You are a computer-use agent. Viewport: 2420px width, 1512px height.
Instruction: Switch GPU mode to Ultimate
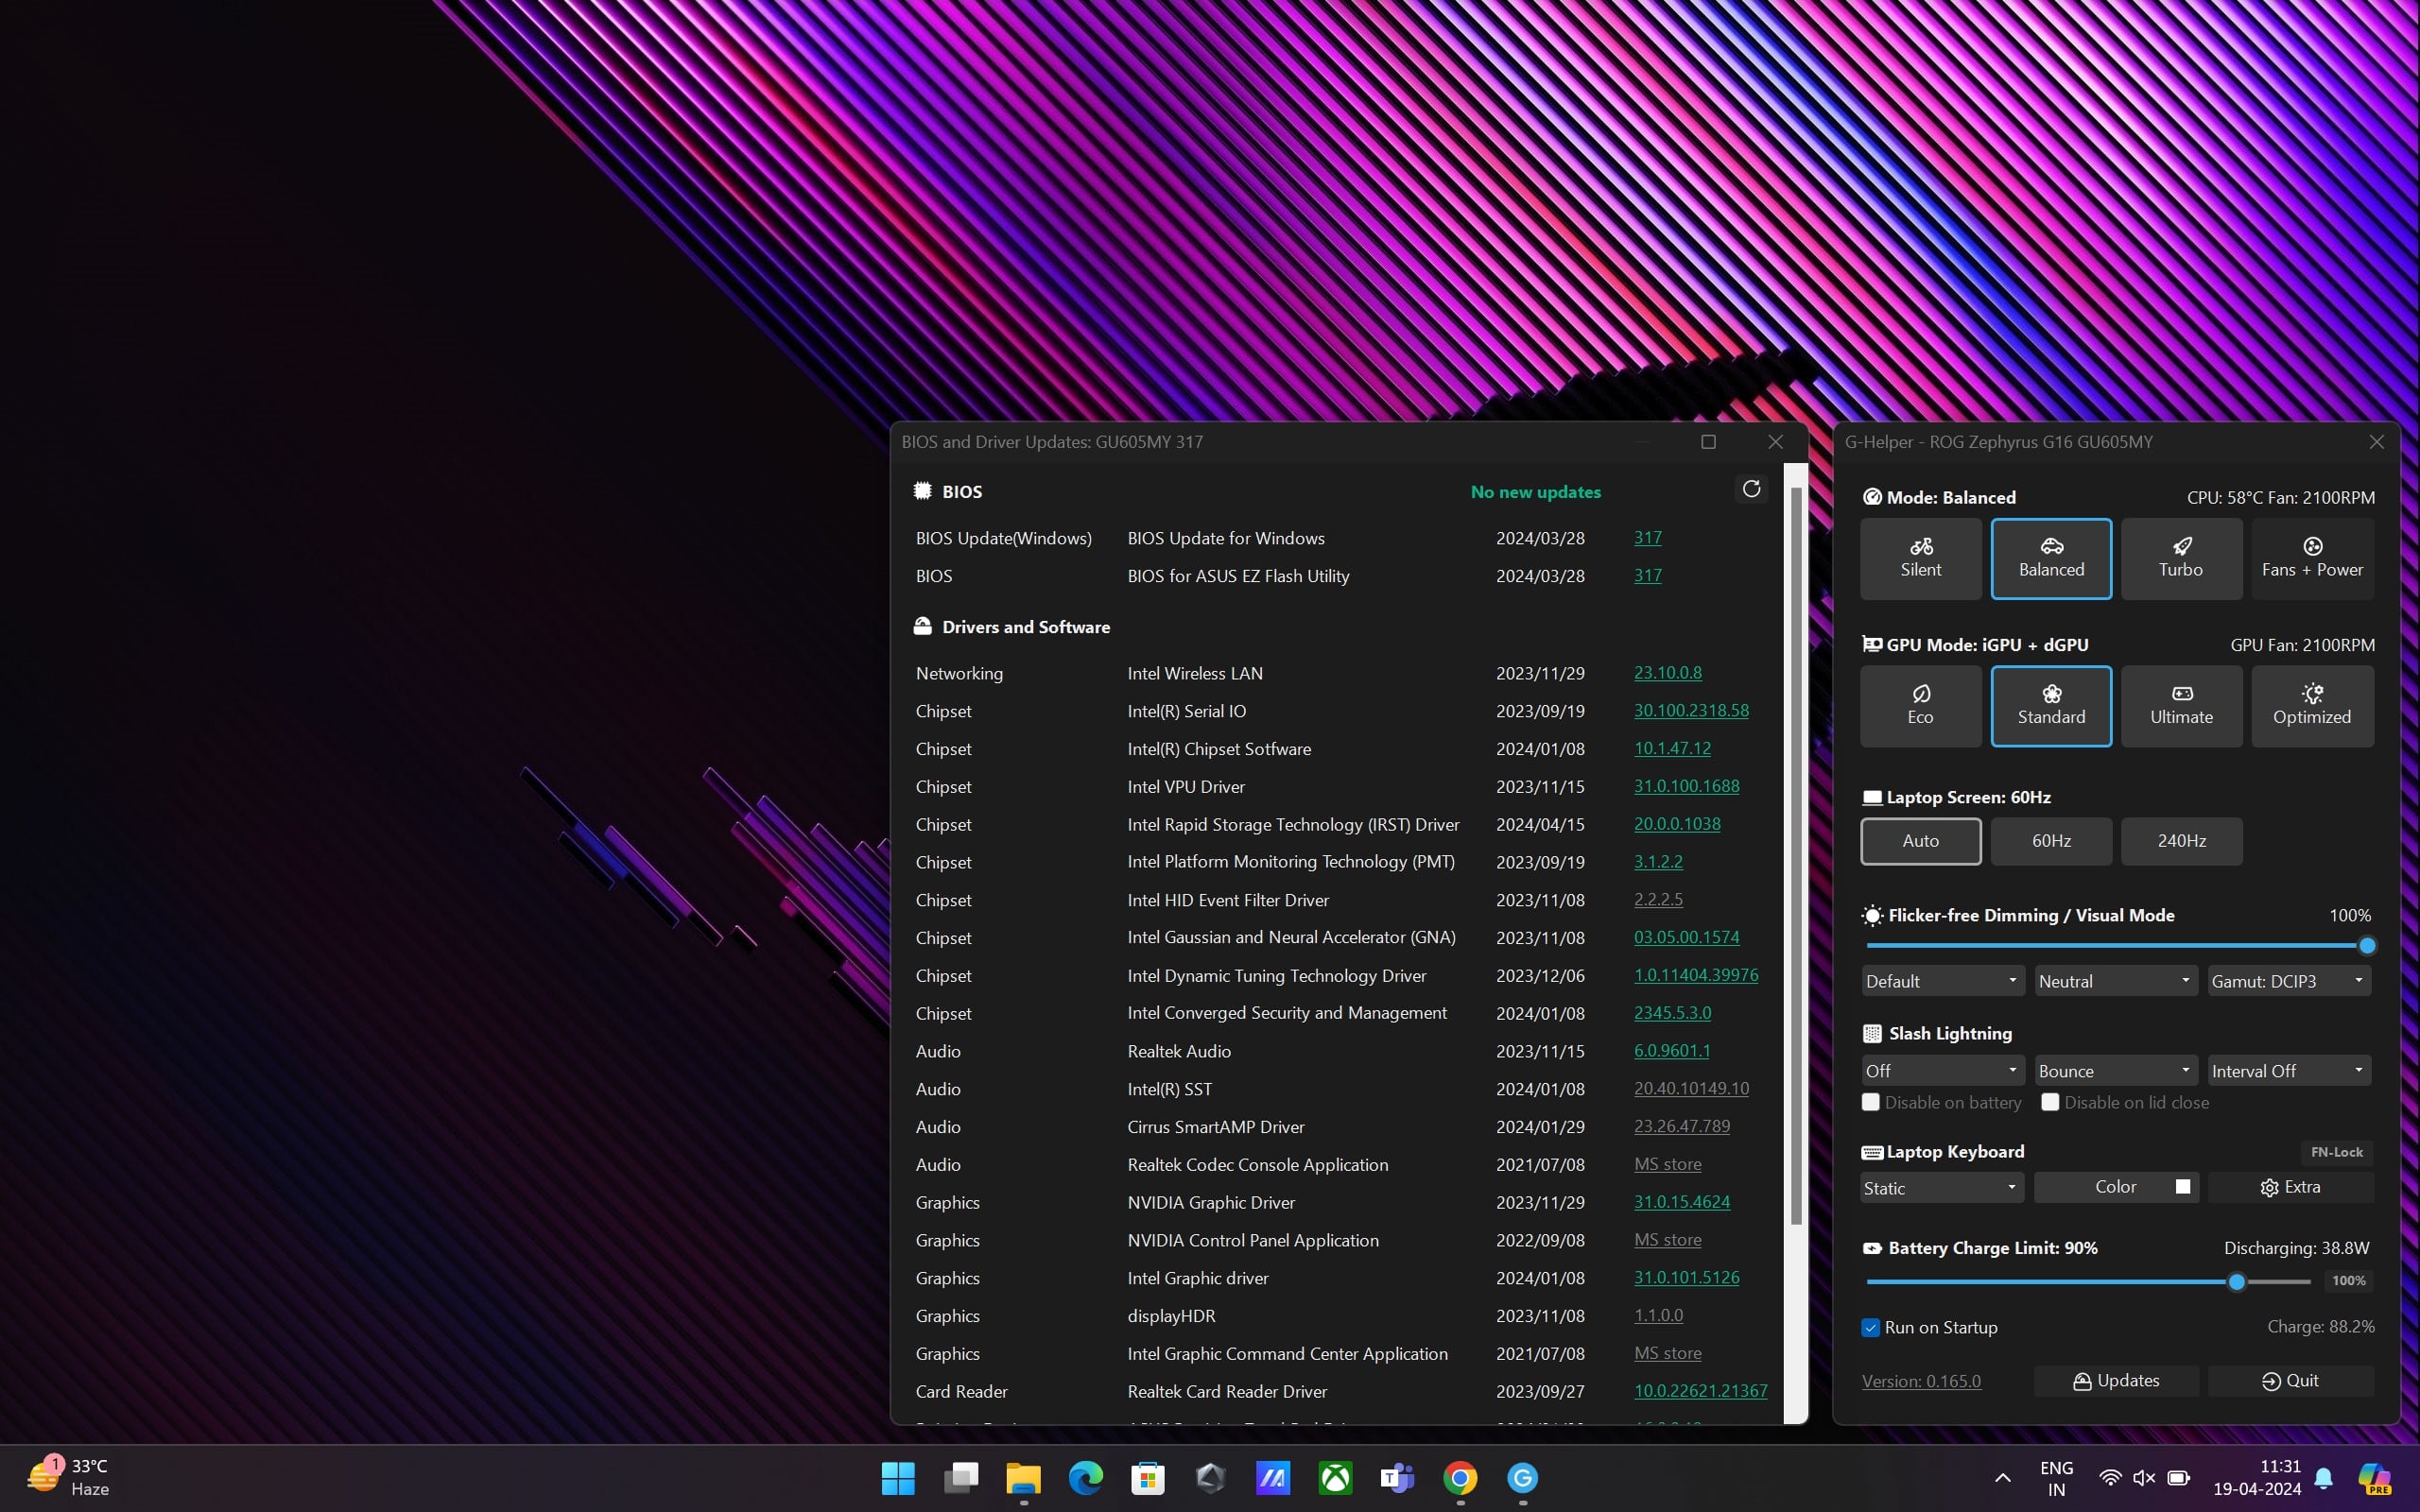pyautogui.click(x=2181, y=706)
